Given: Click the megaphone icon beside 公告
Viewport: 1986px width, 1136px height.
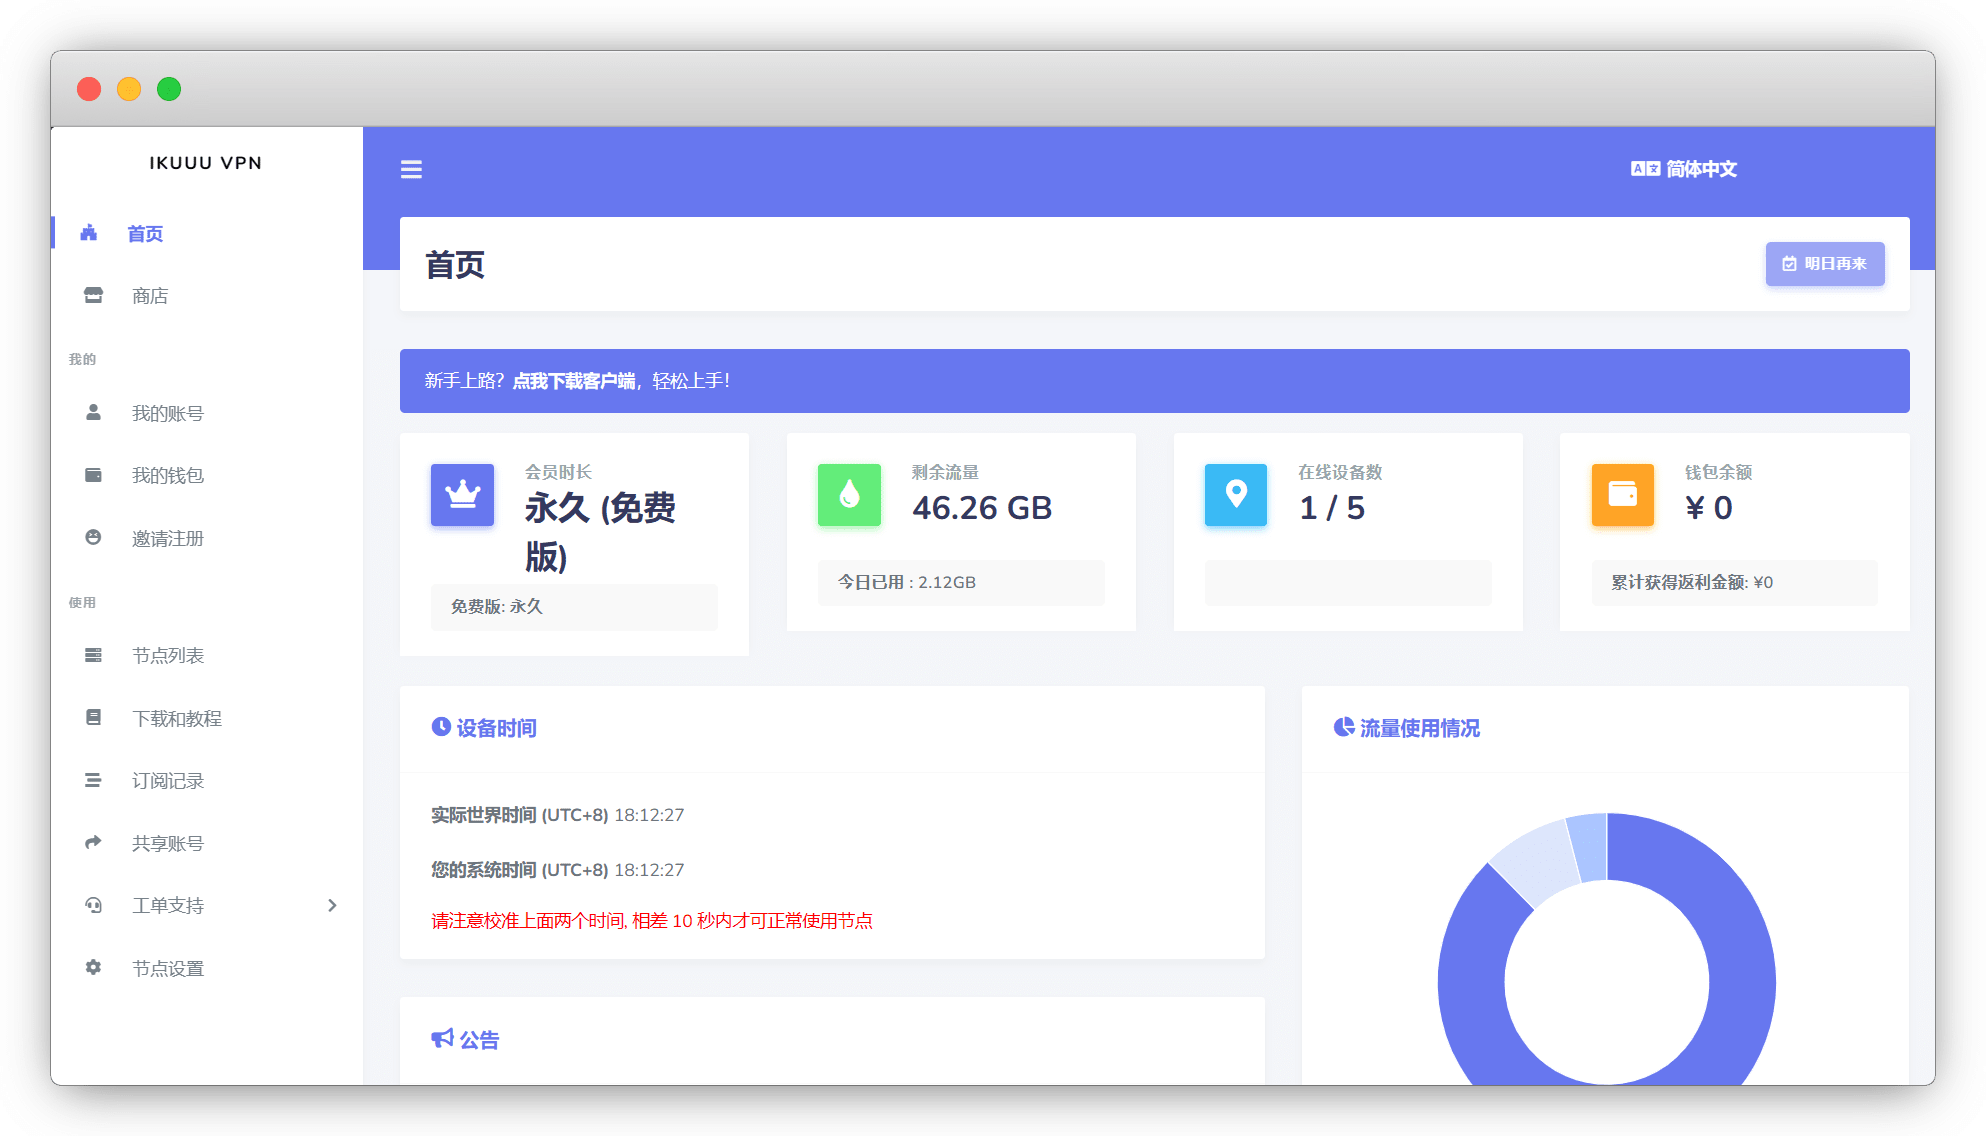Looking at the screenshot, I should click(442, 1039).
